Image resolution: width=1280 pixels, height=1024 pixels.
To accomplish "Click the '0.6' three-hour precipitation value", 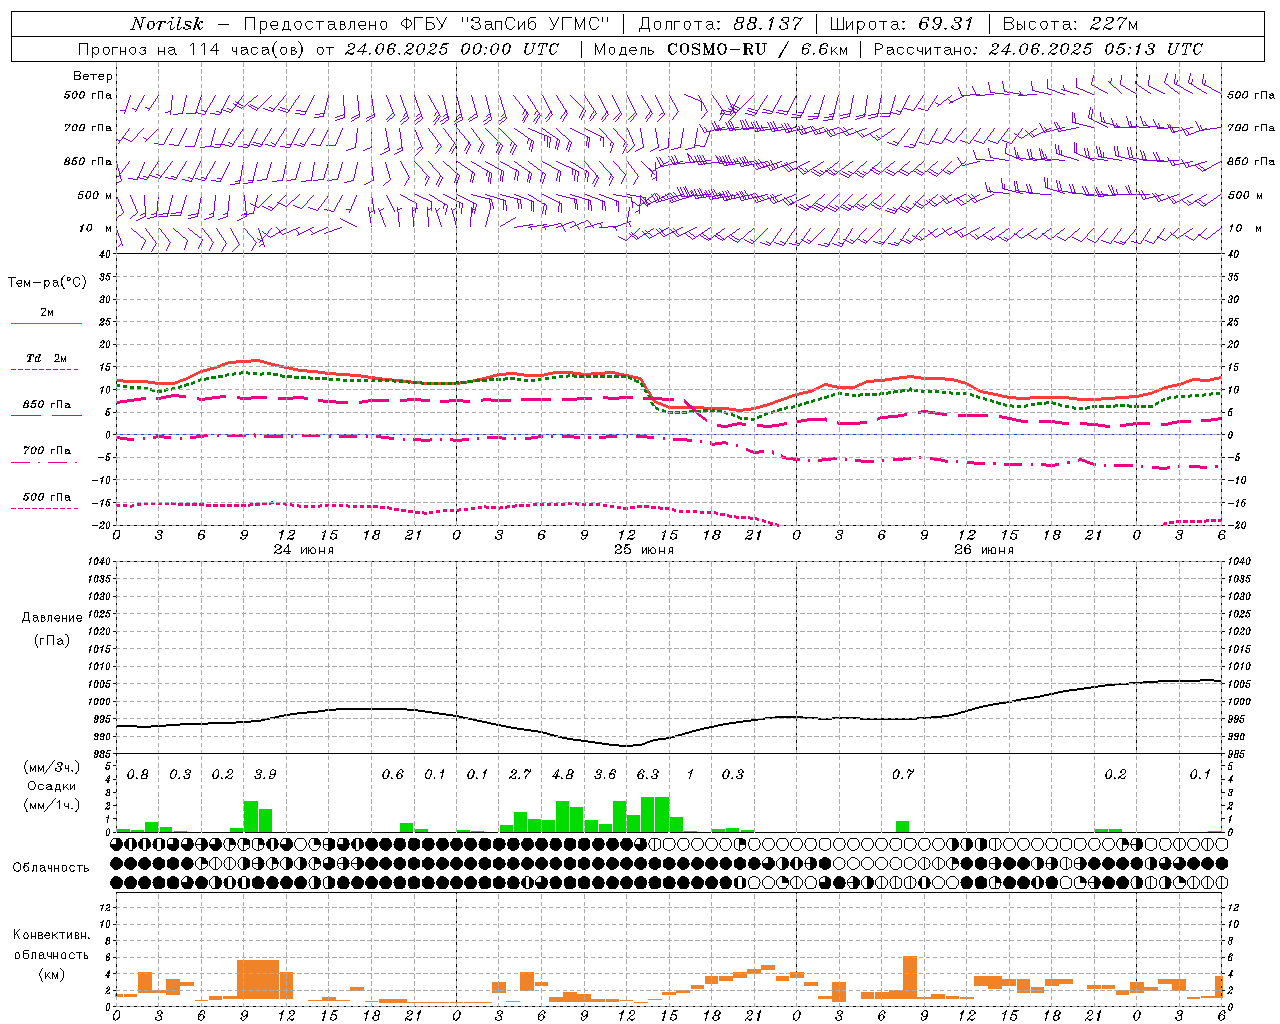I will 393,774.
